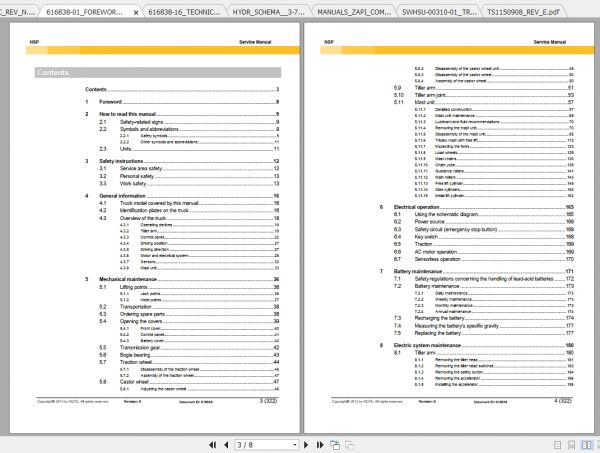Click the grey 'Contents' heading banner
Image resolution: width=600 pixels, height=453 pixels.
click(x=158, y=72)
